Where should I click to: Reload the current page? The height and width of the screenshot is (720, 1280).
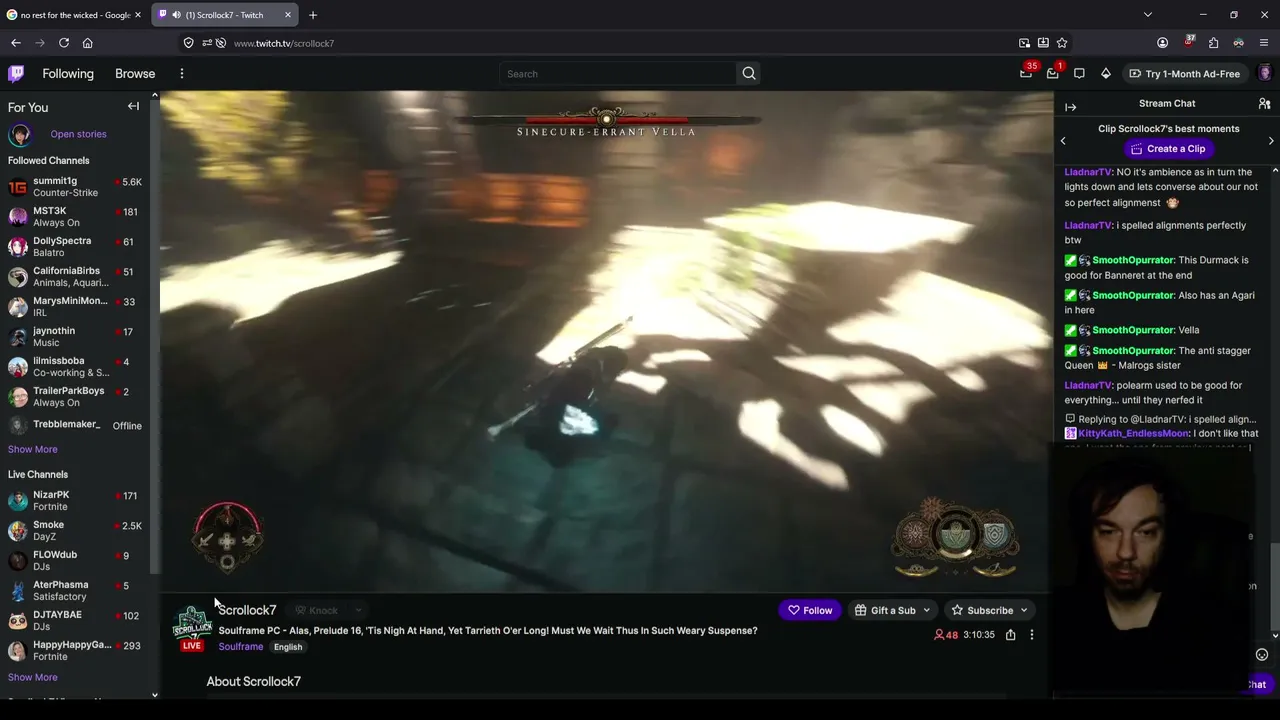64,43
